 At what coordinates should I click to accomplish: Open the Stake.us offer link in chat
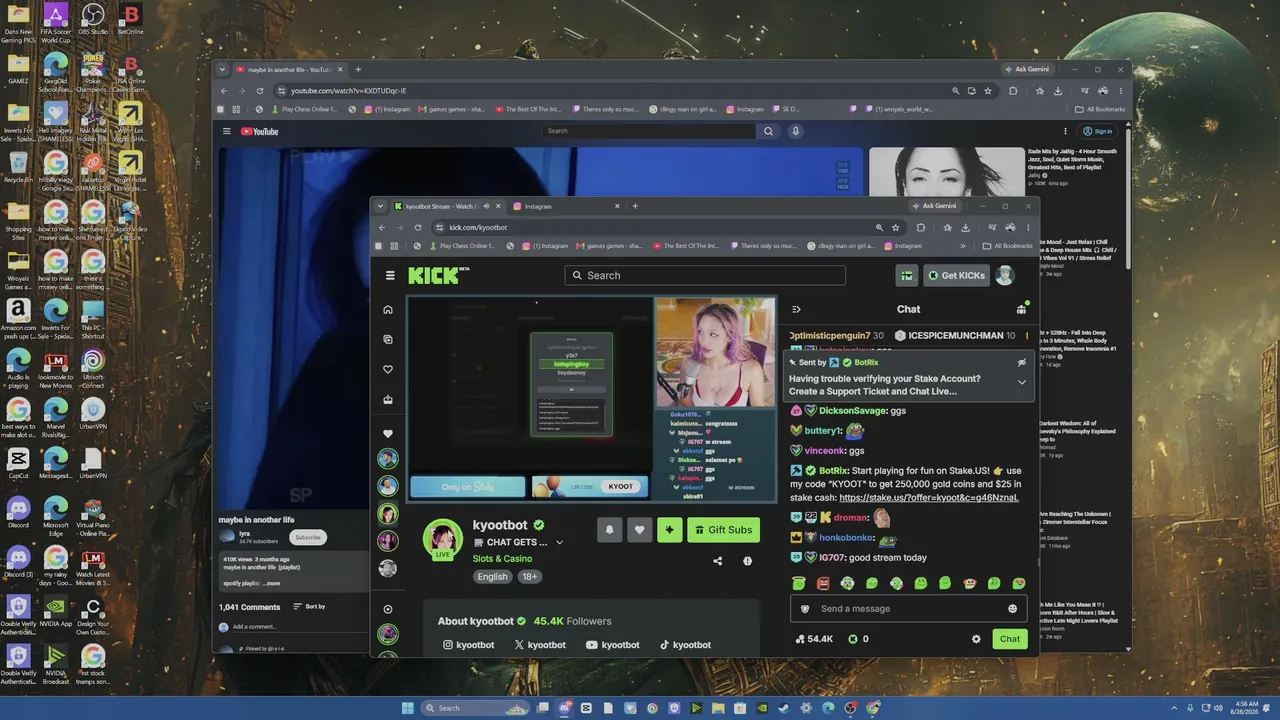pyautogui.click(x=929, y=497)
